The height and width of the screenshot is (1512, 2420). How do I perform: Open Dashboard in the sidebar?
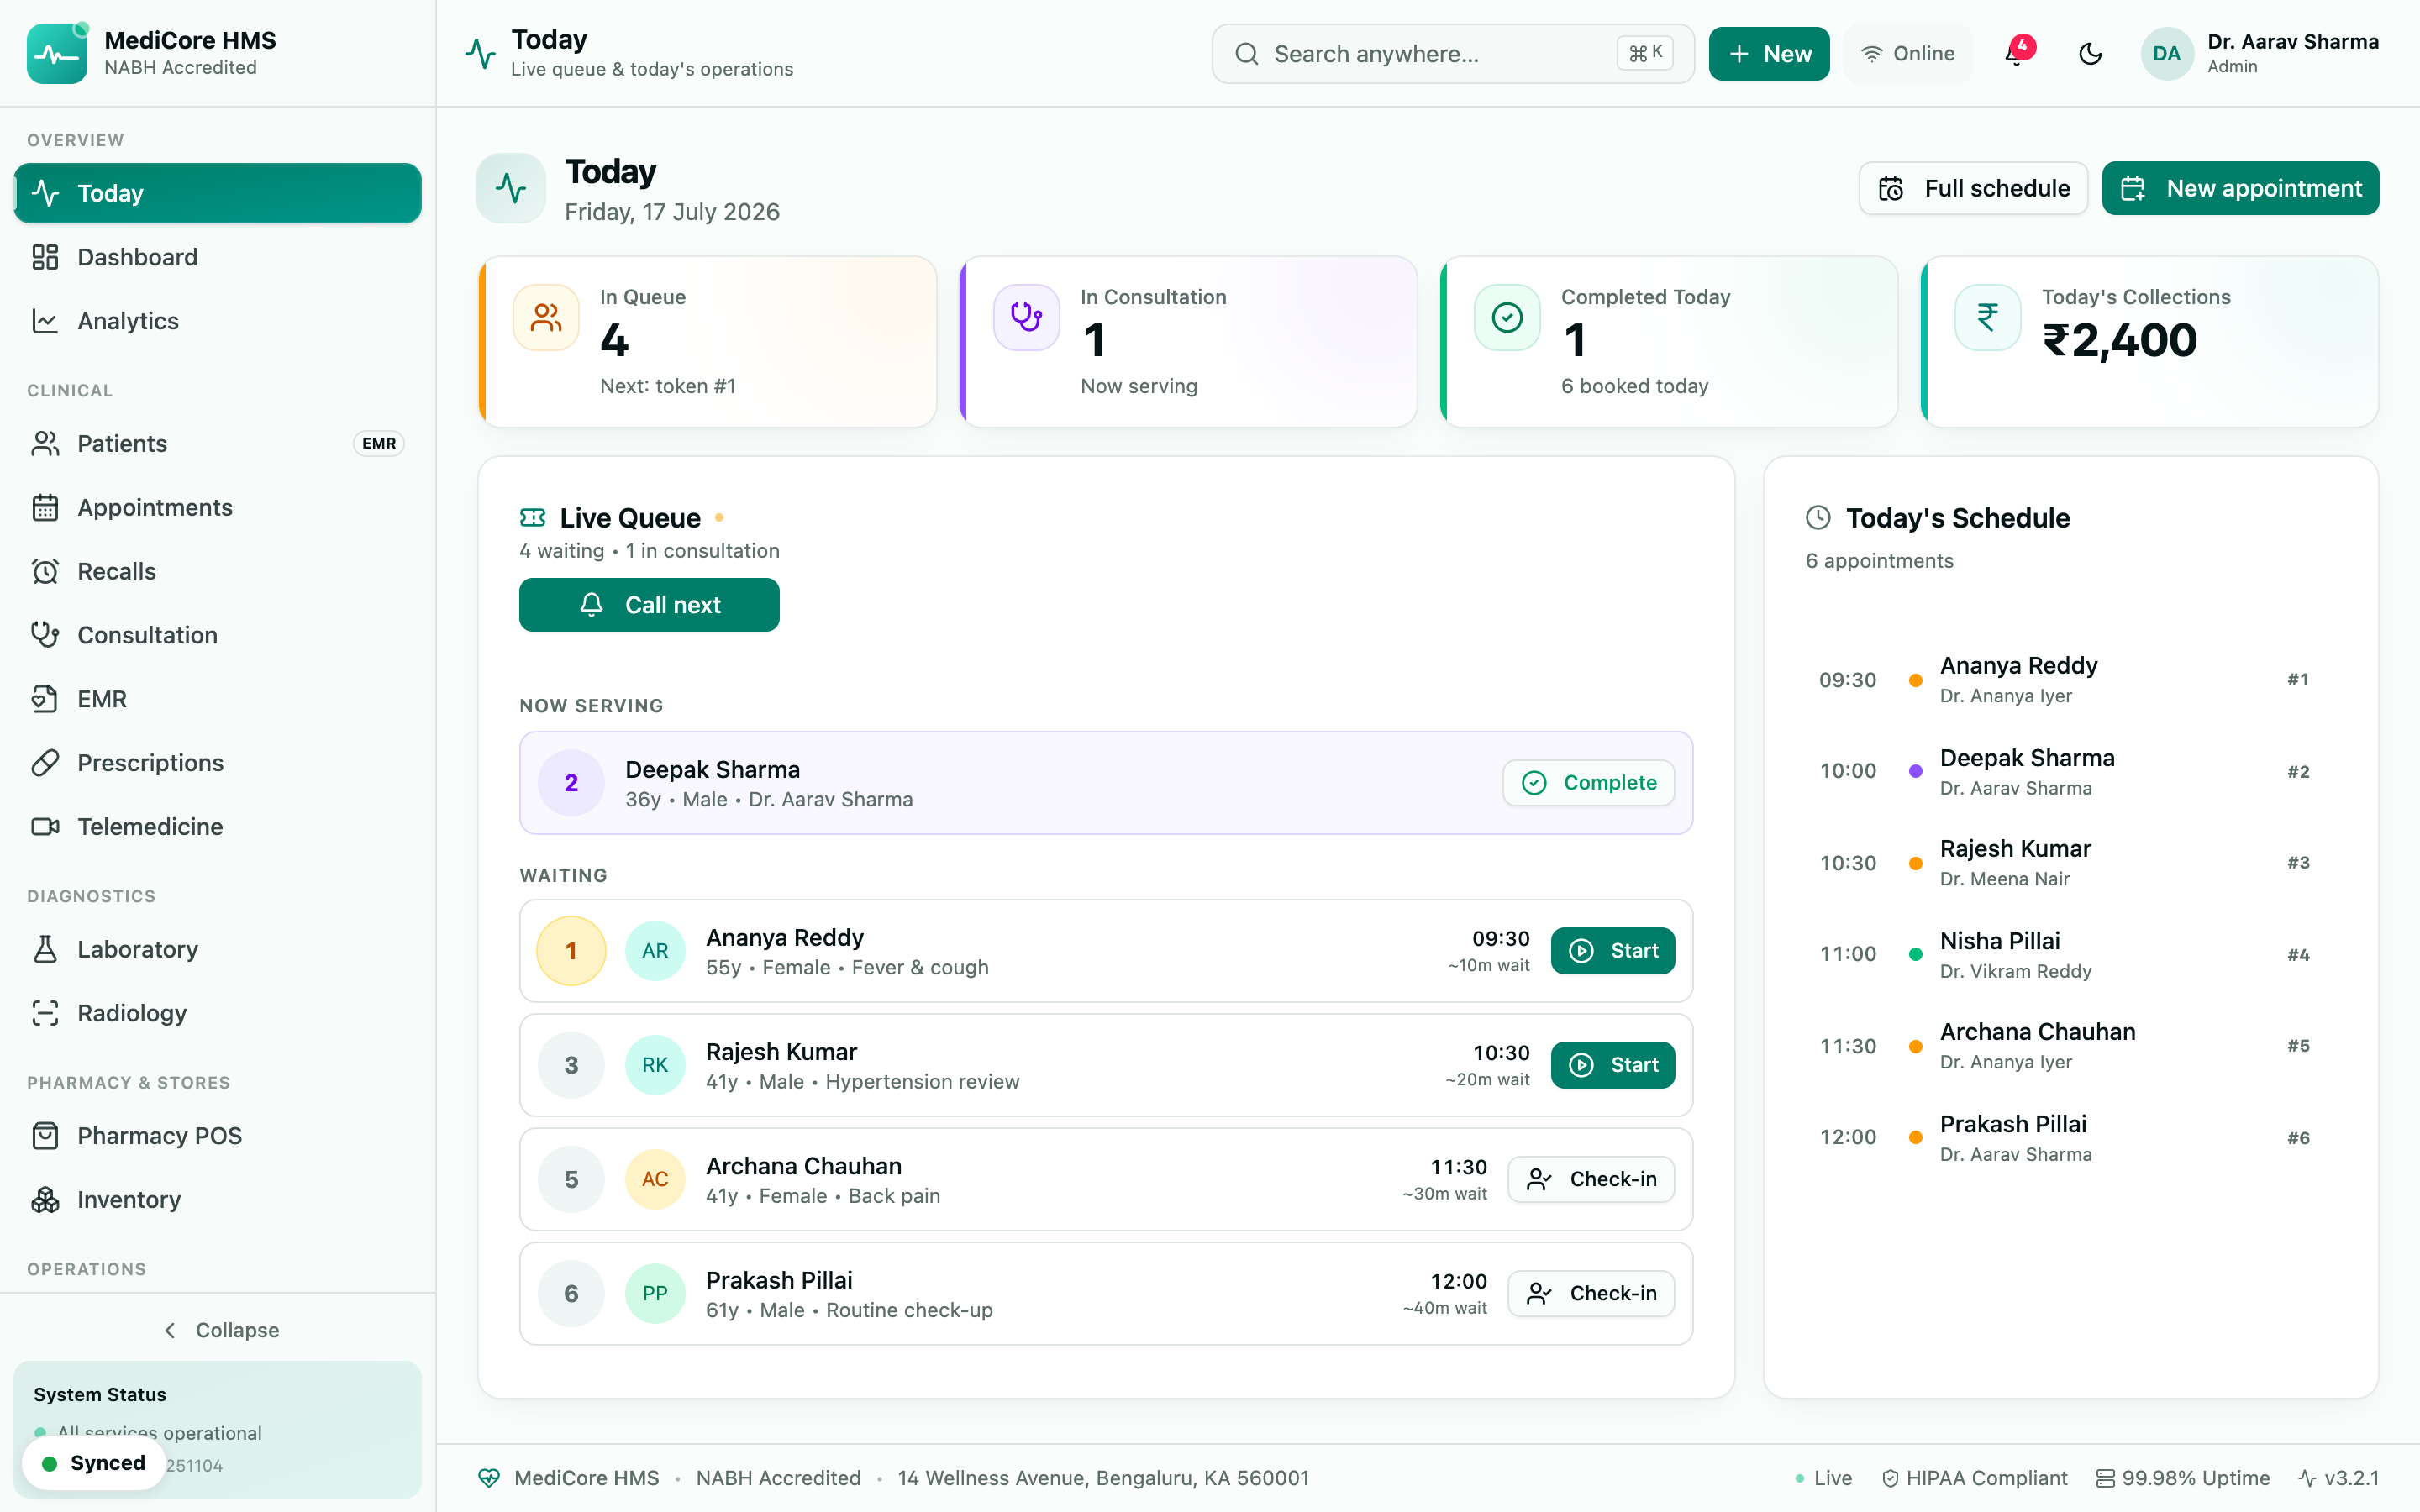pyautogui.click(x=218, y=257)
